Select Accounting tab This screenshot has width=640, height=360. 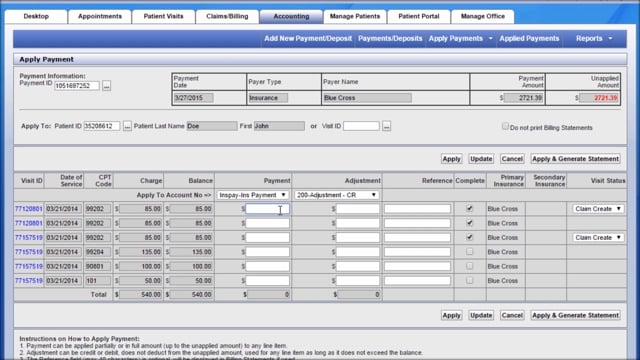coord(291,16)
